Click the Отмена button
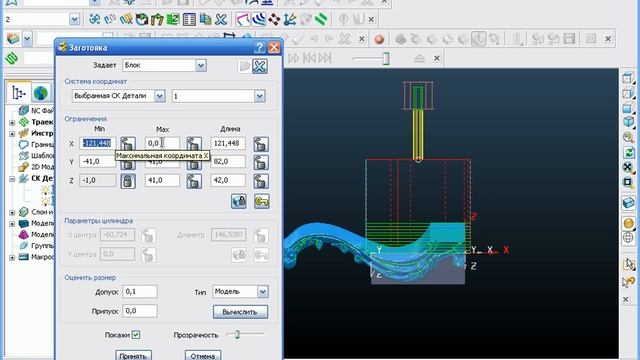Screen dimensions: 640x360 (x=203, y=355)
